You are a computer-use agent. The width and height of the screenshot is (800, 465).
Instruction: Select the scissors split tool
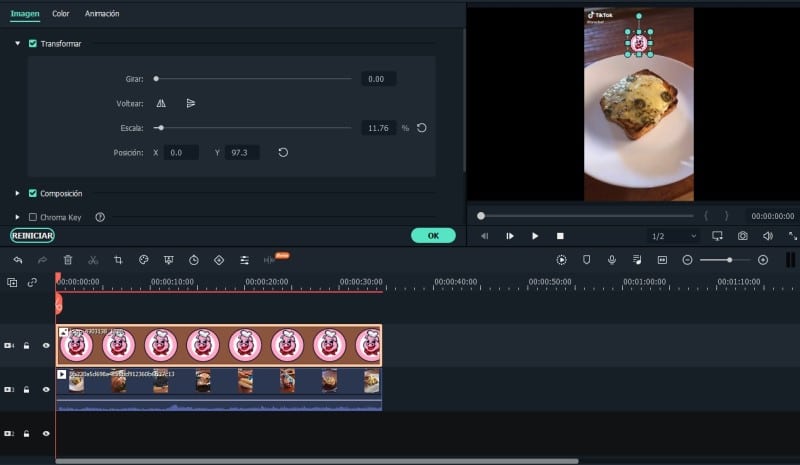coord(93,260)
